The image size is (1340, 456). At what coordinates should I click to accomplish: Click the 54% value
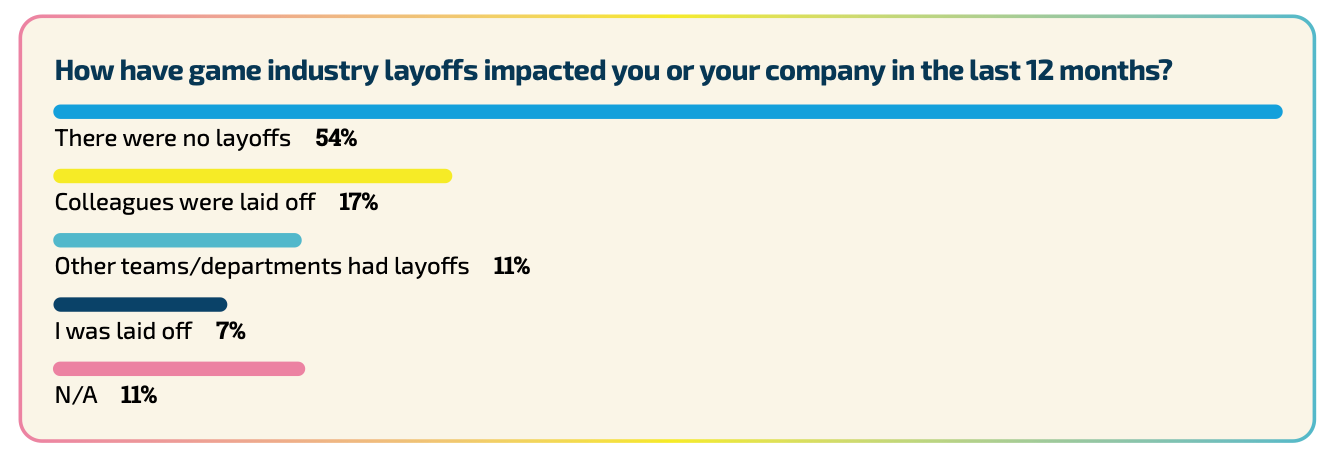coord(336,139)
